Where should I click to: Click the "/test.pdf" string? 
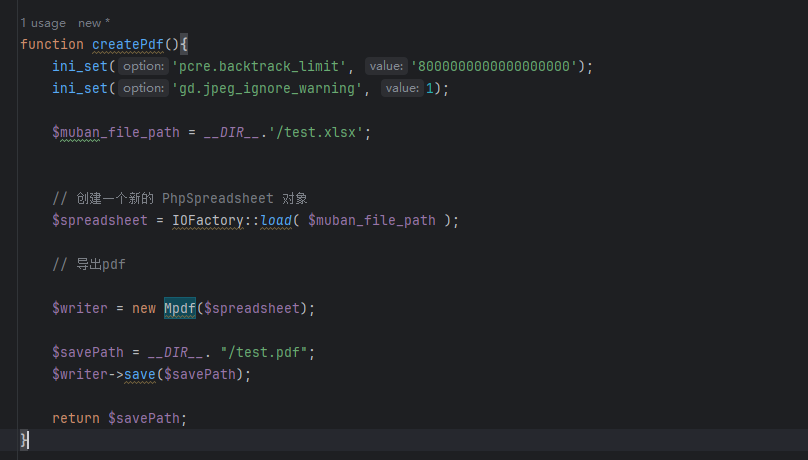click(x=264, y=352)
